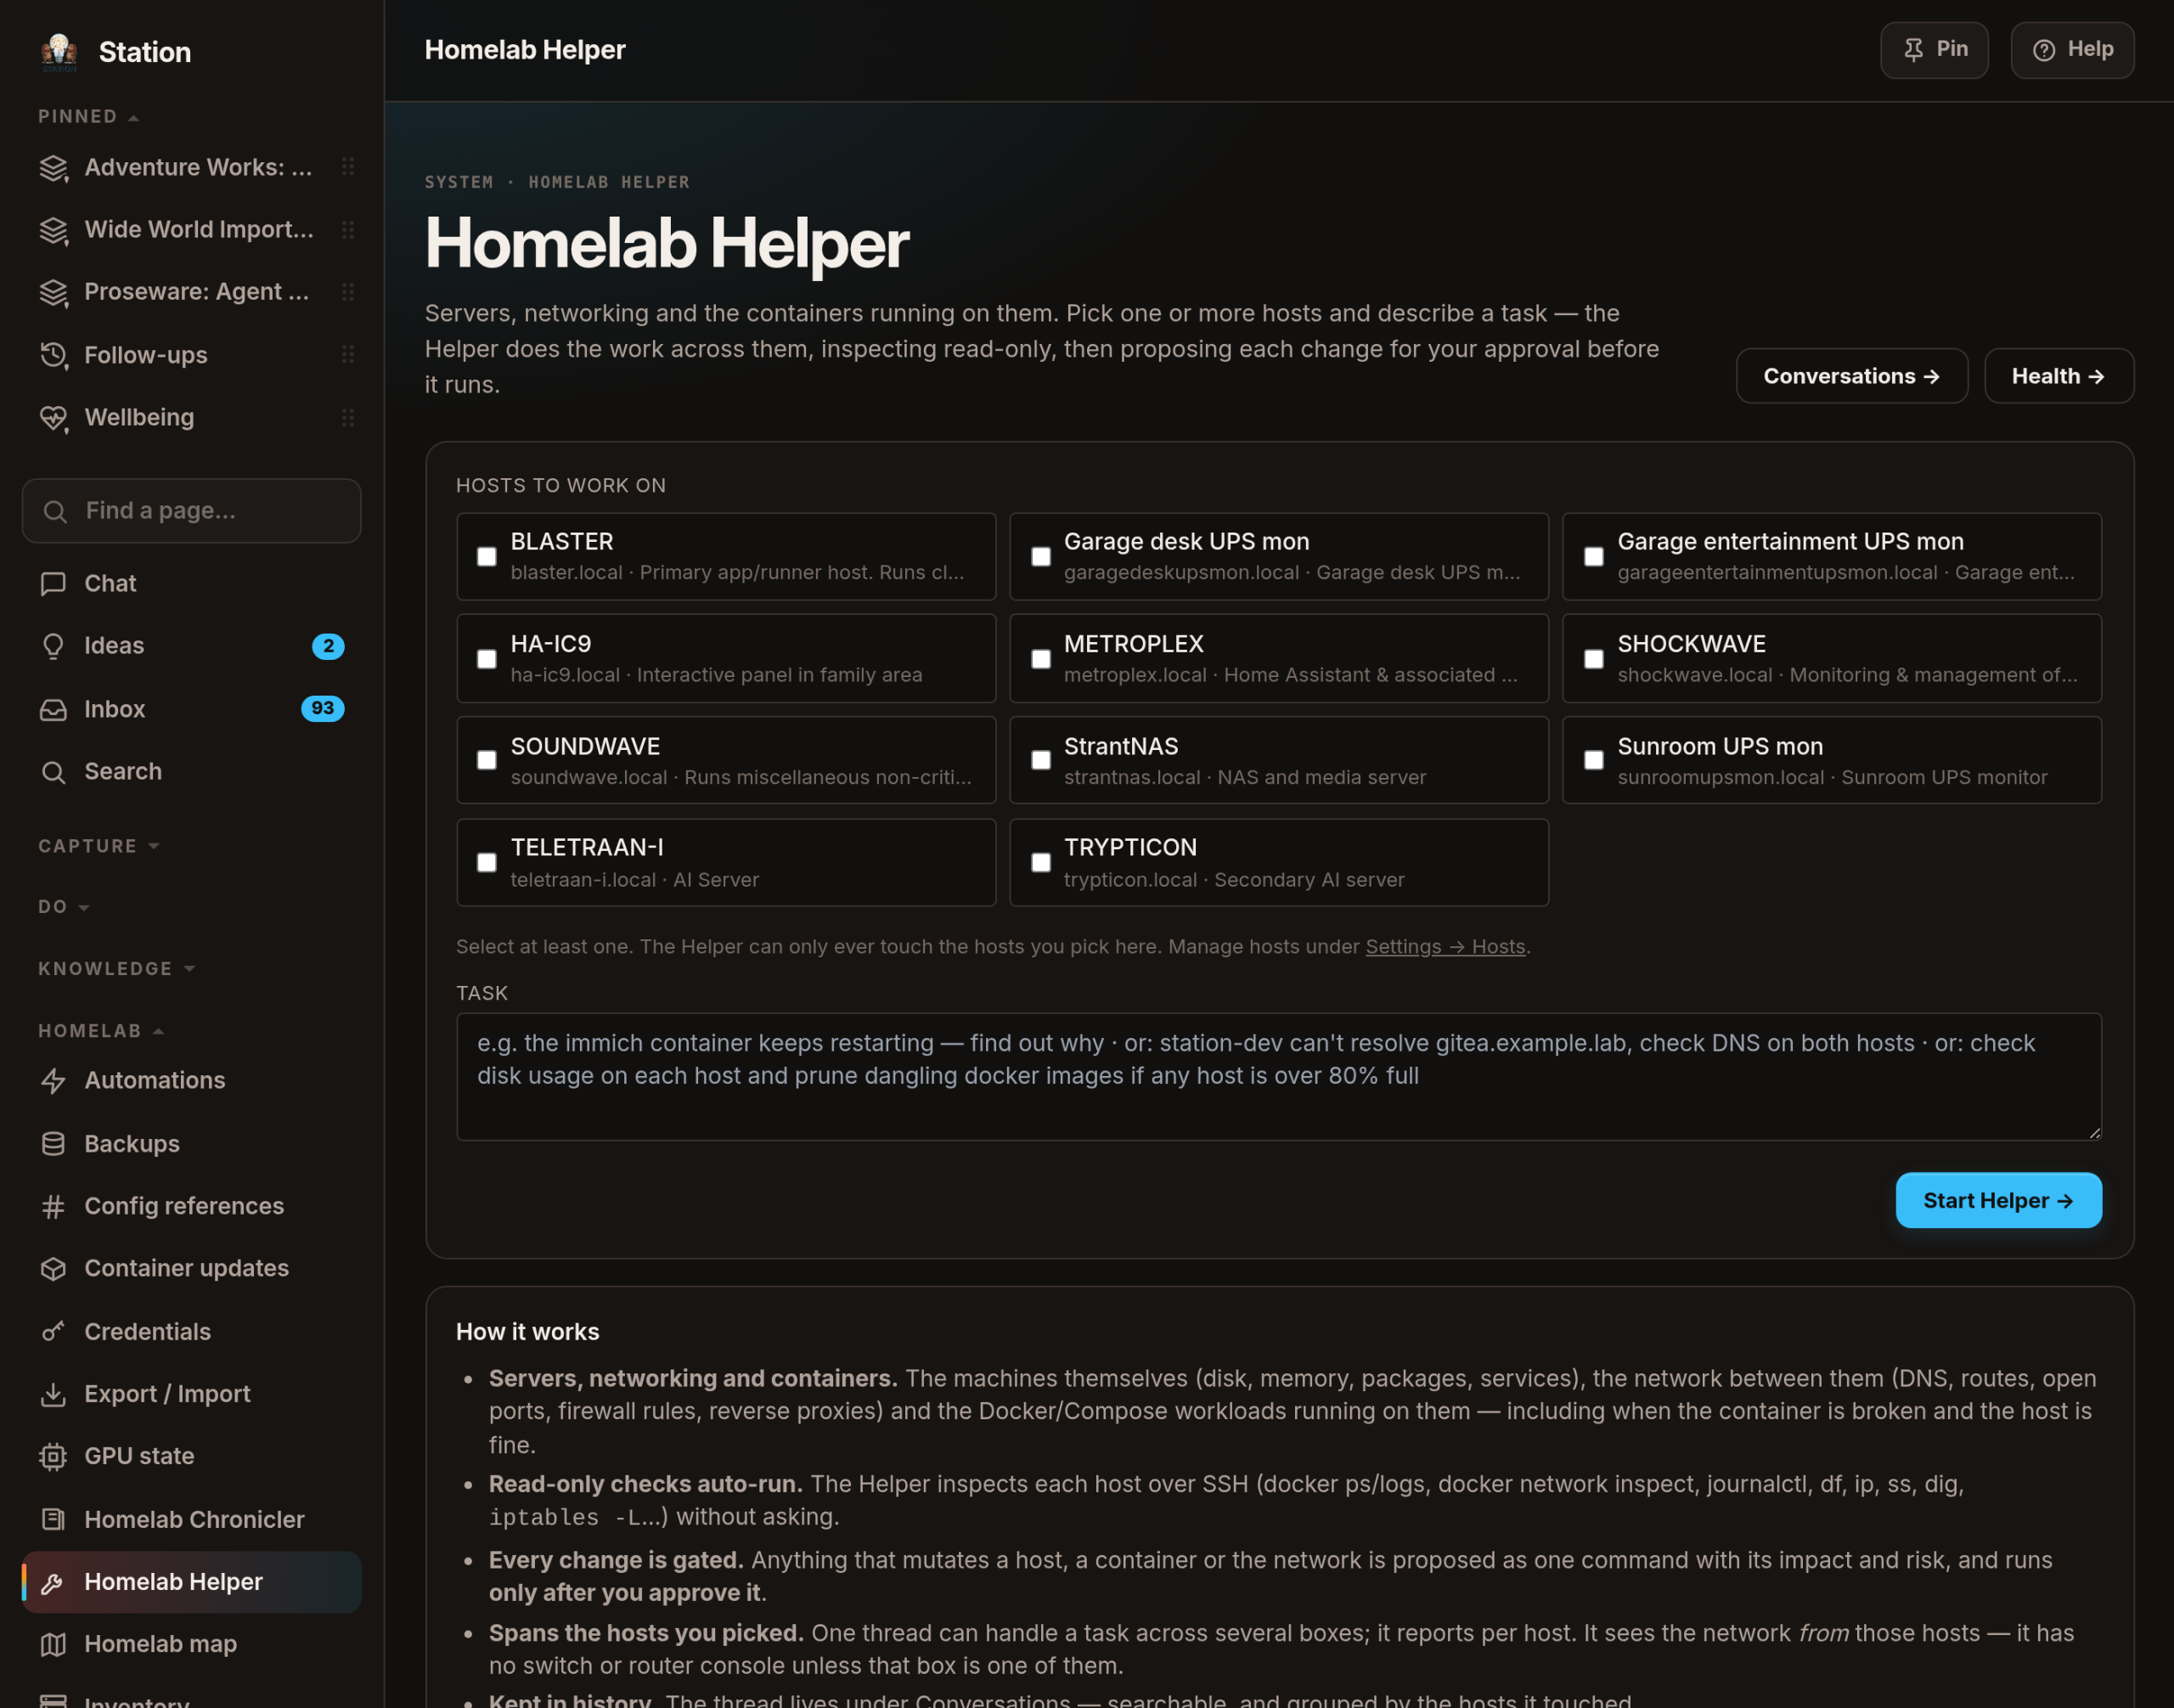Screen dimensions: 2174x1708
Task: Click the Station logo avatar
Action: pyautogui.click(x=59, y=52)
